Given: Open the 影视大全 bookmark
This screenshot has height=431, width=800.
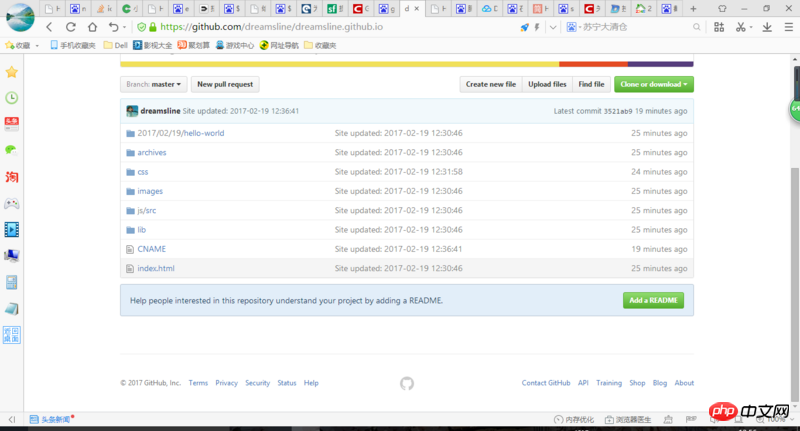Looking at the screenshot, I should tap(153, 45).
